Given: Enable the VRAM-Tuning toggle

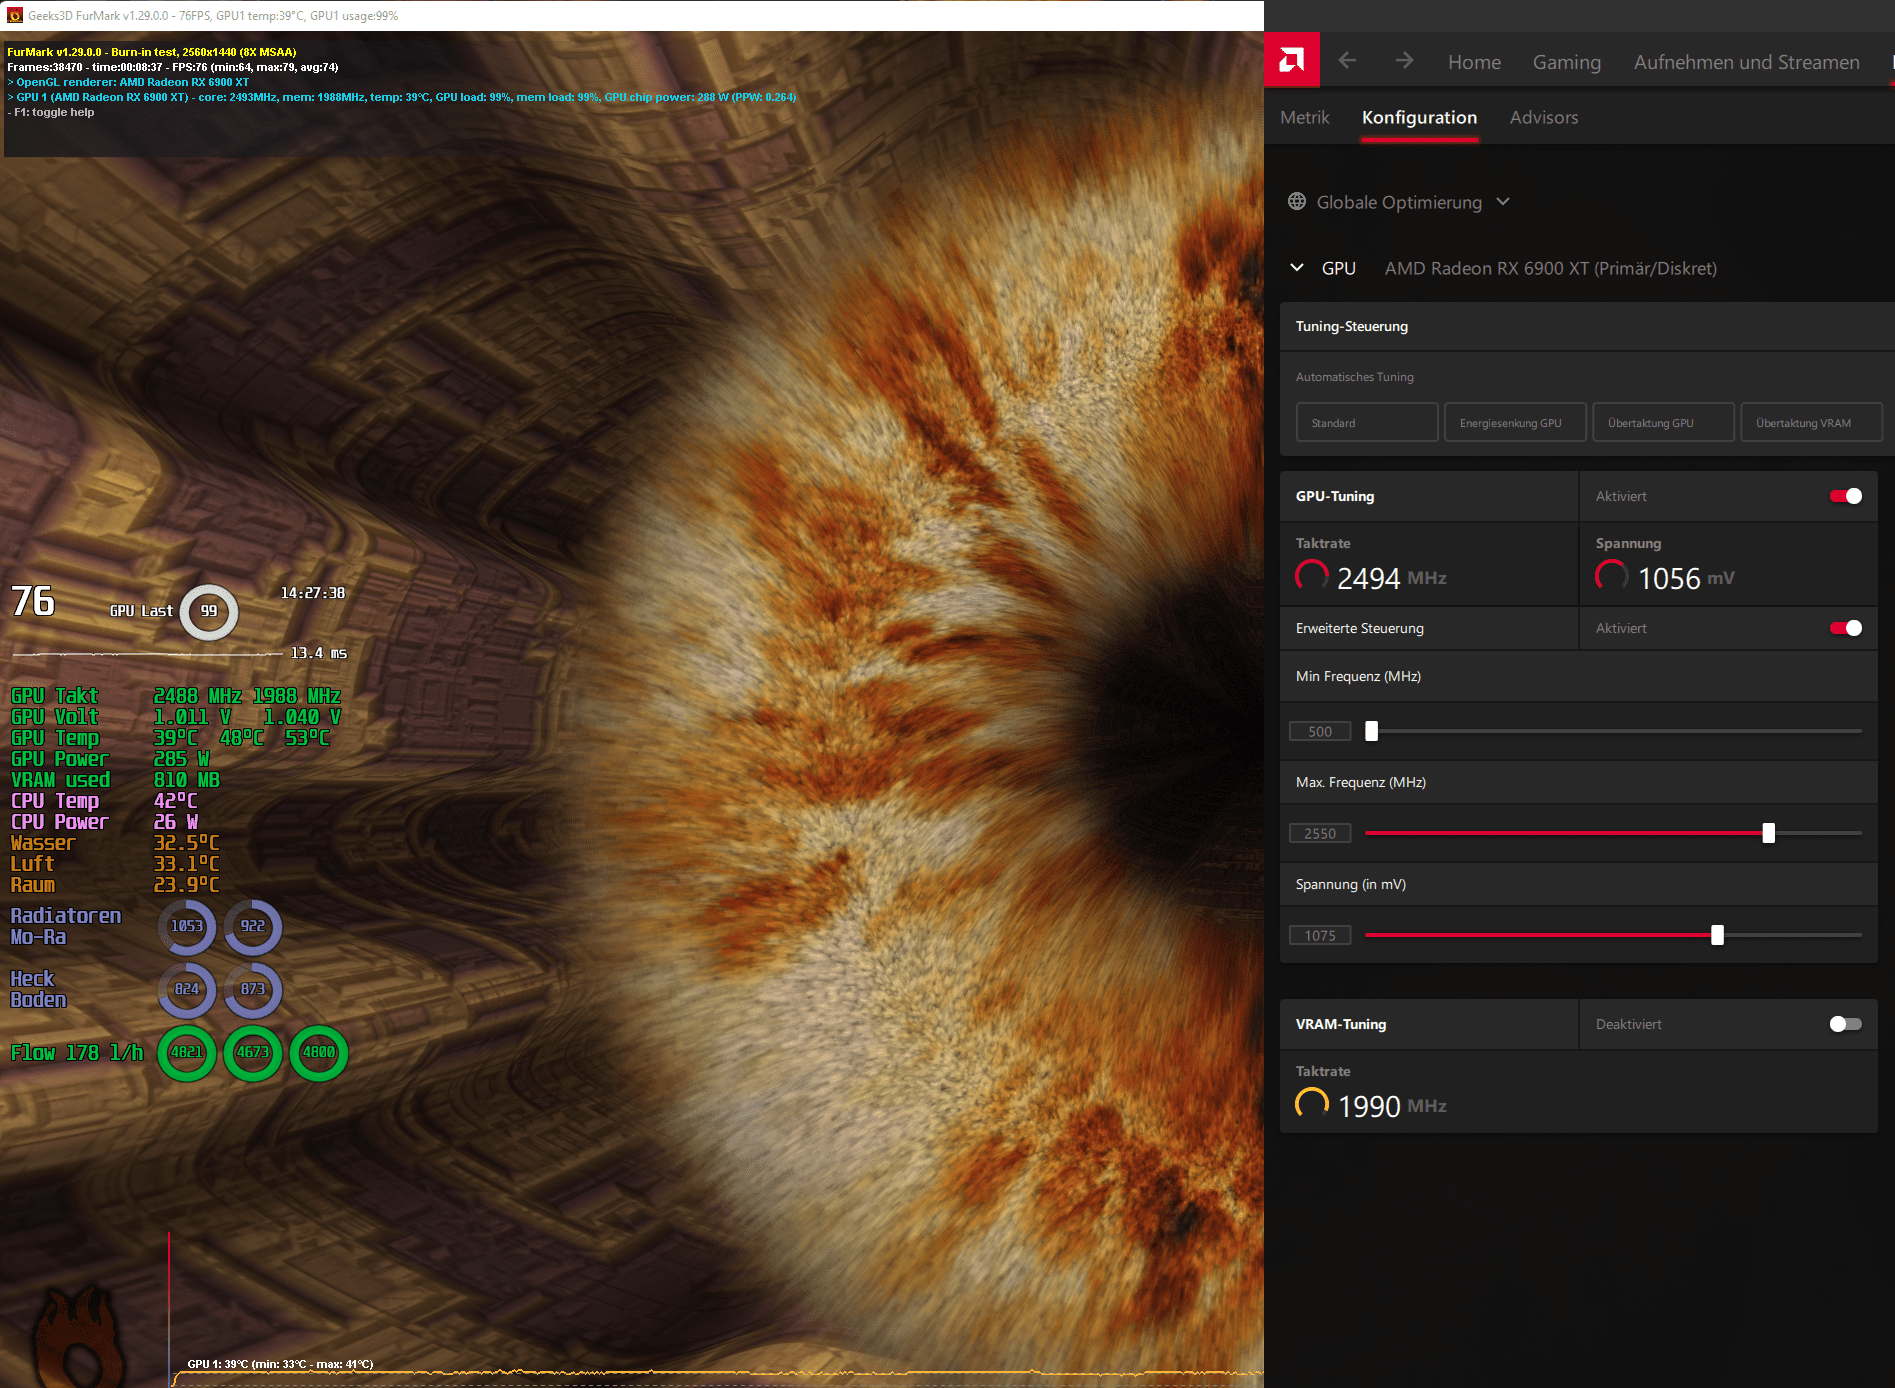Looking at the screenshot, I should tap(1845, 1024).
